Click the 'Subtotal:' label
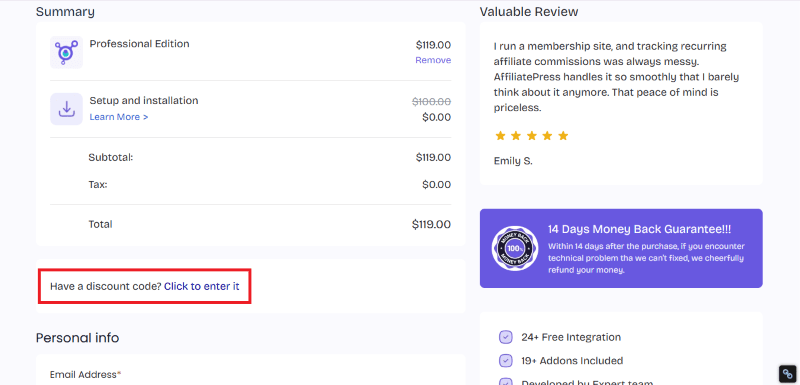 [111, 157]
